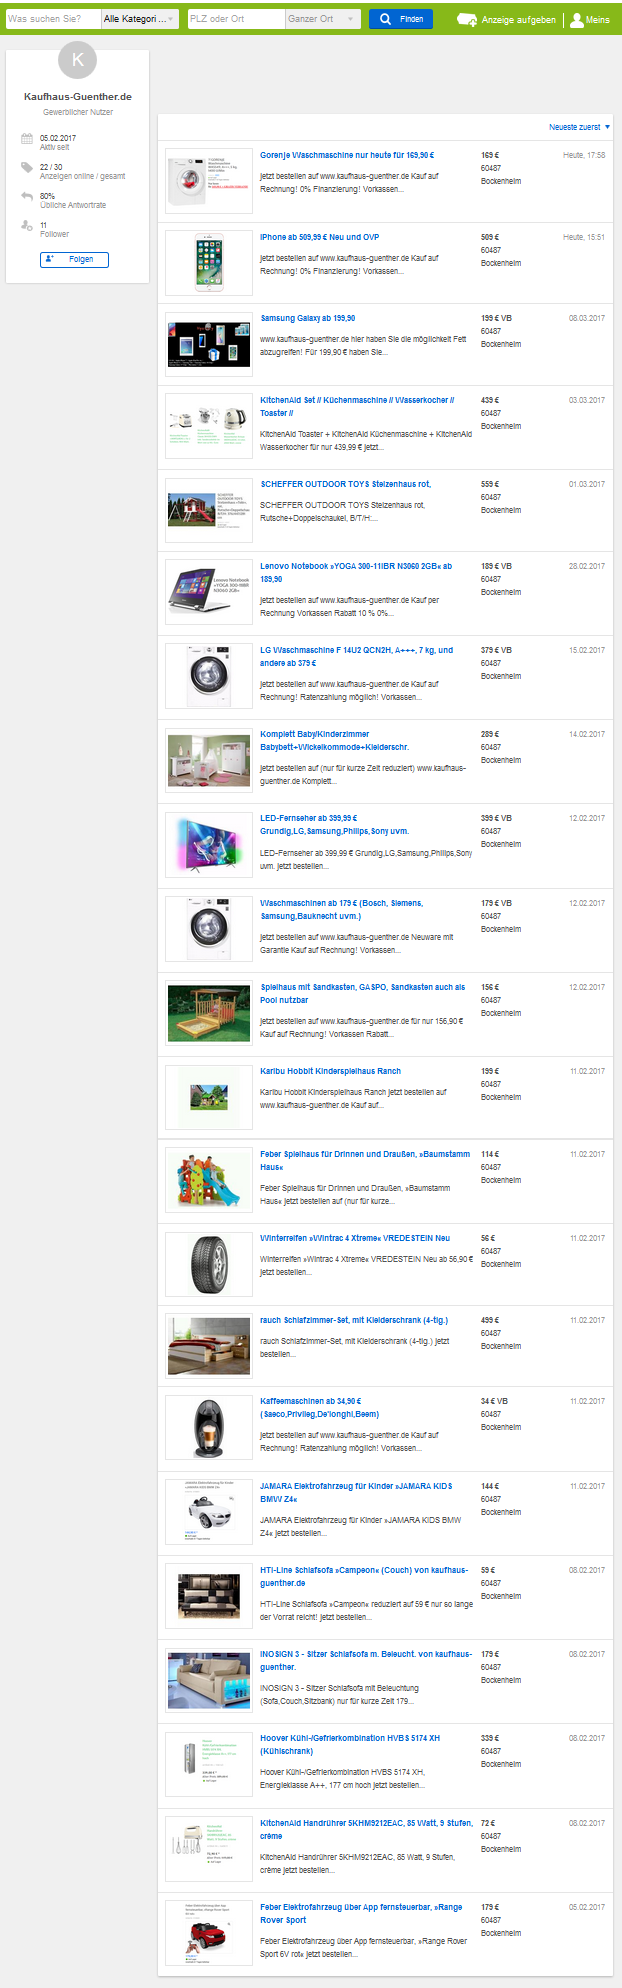
Task: Open the Karibu Hobbit Kinderspielhaus listing
Action: tap(331, 1071)
